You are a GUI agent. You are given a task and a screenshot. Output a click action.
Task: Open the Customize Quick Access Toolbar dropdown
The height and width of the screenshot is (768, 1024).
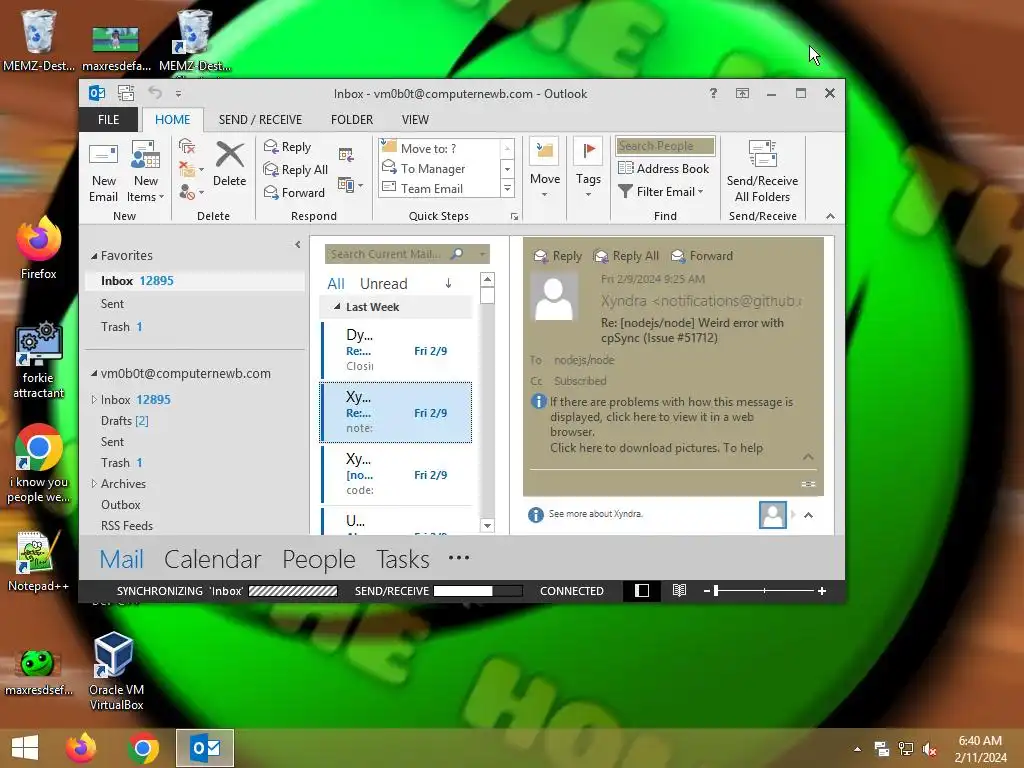tap(178, 94)
